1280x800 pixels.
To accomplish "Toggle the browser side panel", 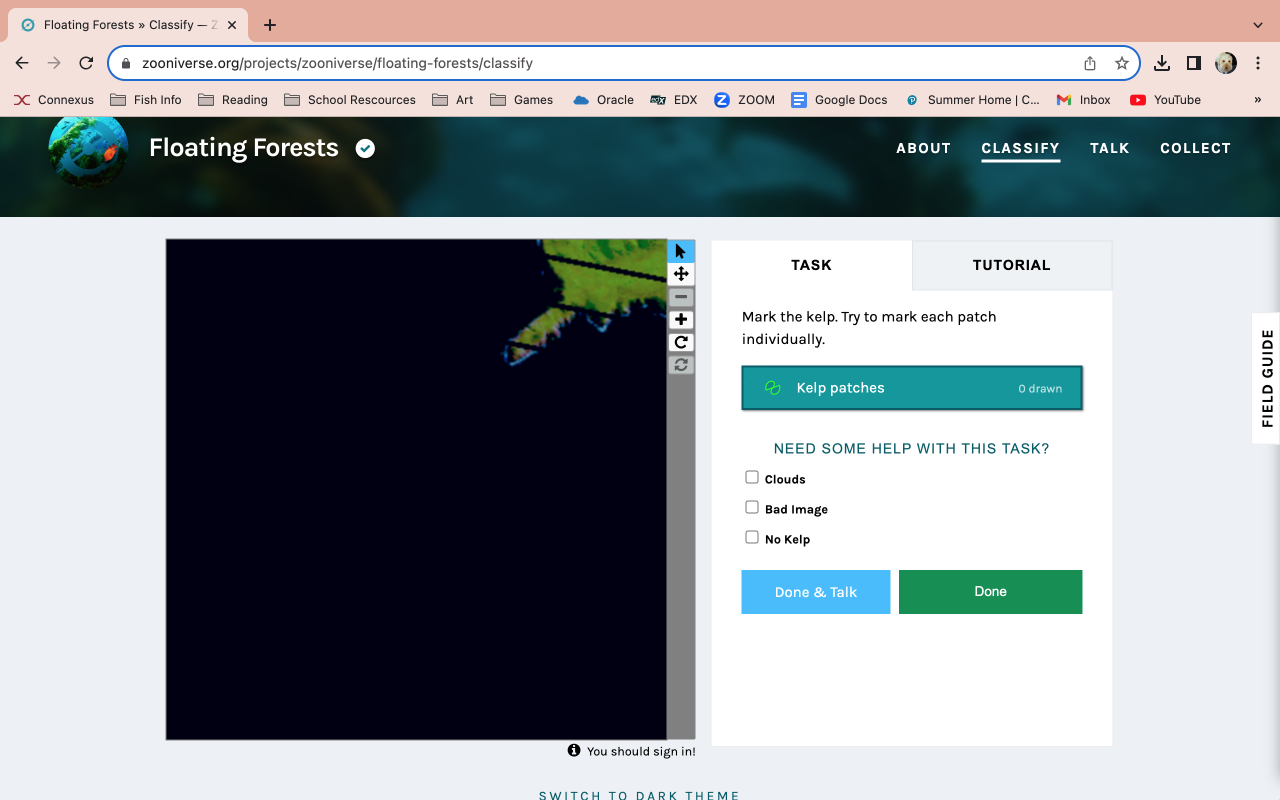I will pos(1193,63).
